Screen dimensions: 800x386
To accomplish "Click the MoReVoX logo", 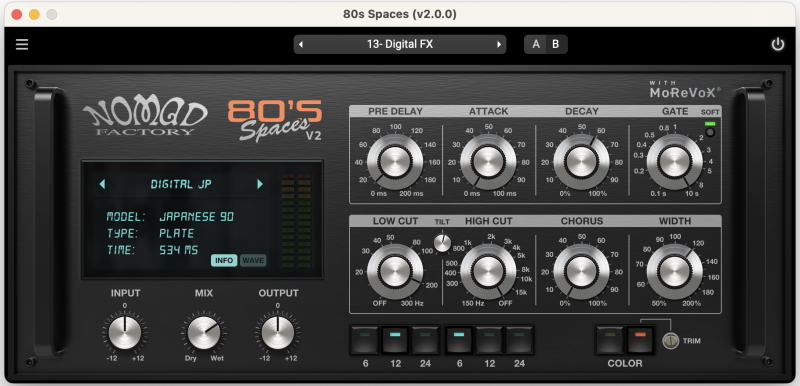I will click(x=685, y=90).
